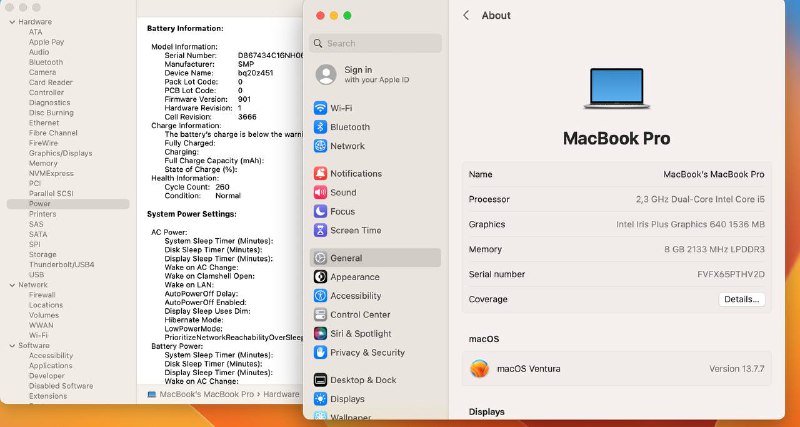The width and height of the screenshot is (800, 427).
Task: Collapse the Network tree section
Action: pos(12,285)
